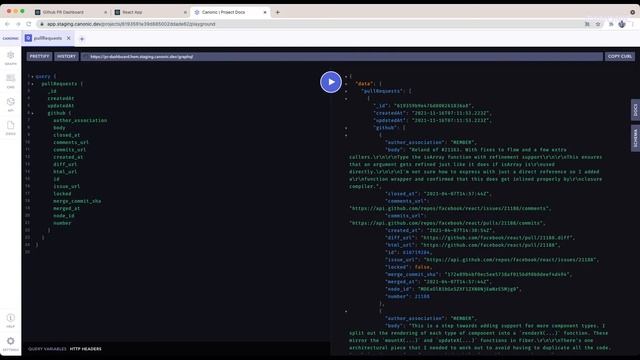The image size is (640, 360).
Task: Open the API section in sidebar
Action: tap(11, 104)
